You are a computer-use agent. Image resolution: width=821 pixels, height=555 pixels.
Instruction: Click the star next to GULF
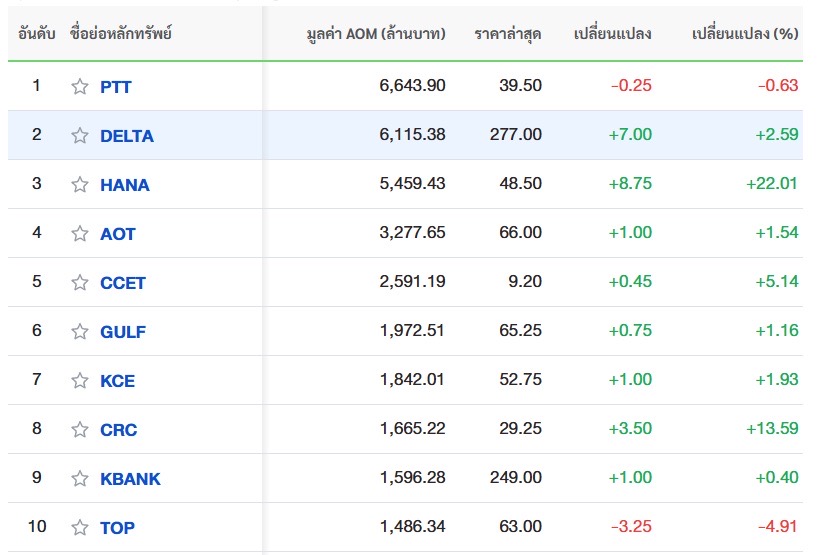[x=80, y=331]
